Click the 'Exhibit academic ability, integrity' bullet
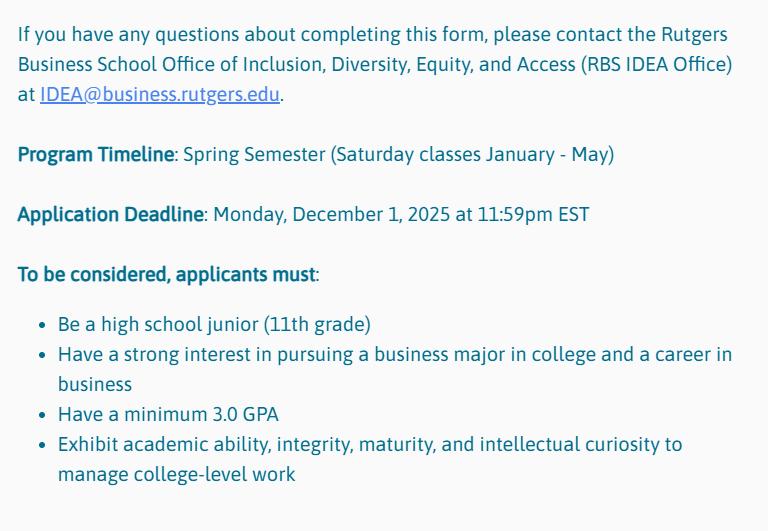This screenshot has height=531, width=768. (250, 444)
